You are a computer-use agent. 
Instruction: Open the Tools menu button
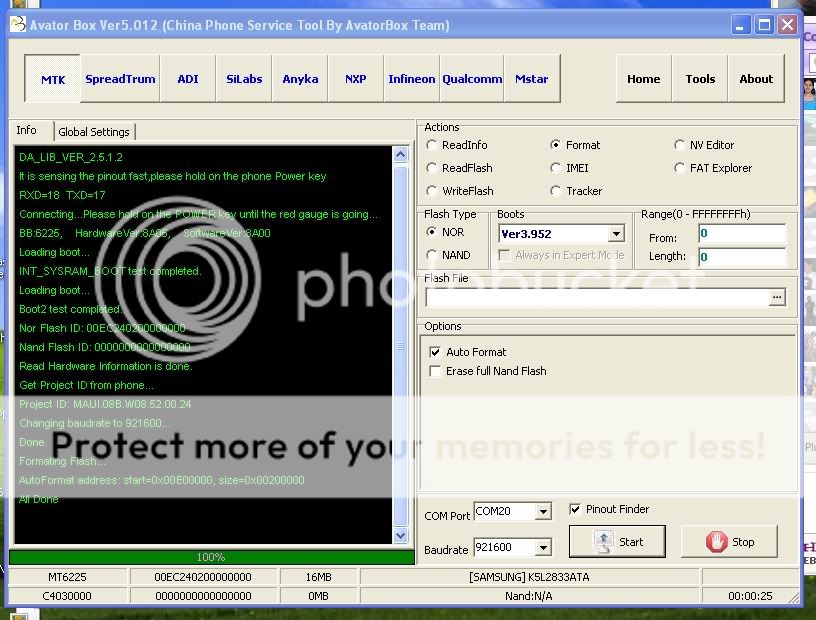click(700, 79)
